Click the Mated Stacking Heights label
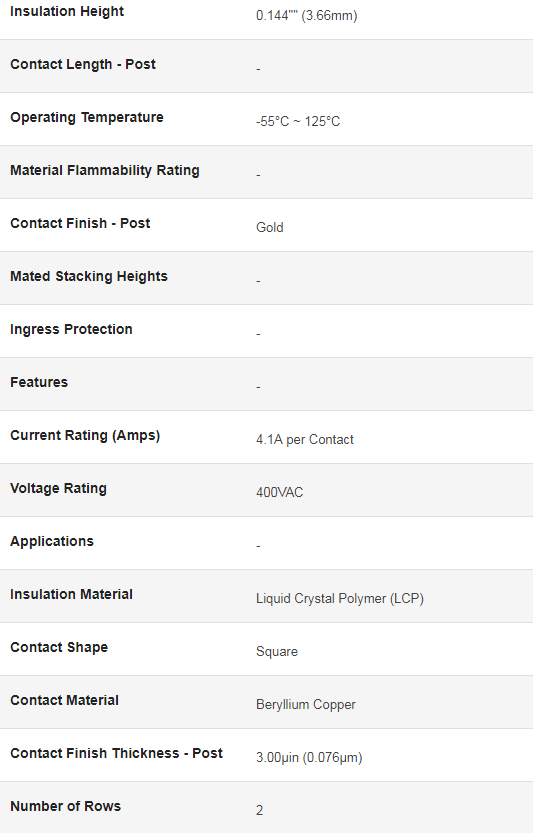The image size is (533, 833). (x=89, y=276)
